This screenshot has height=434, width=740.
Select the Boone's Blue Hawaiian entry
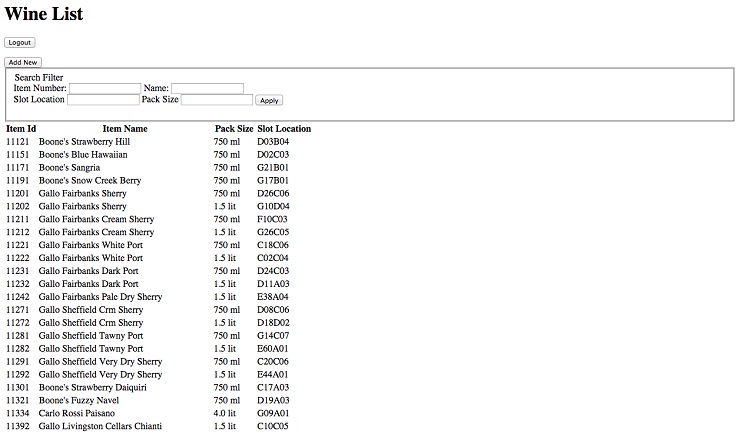pos(83,155)
